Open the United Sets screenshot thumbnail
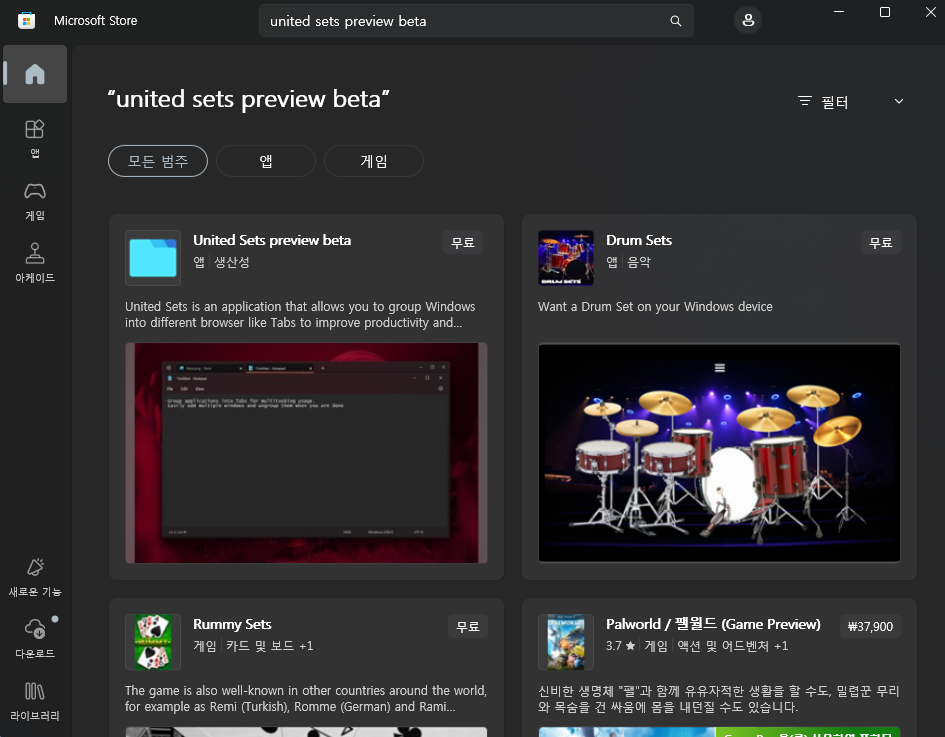 coord(306,453)
